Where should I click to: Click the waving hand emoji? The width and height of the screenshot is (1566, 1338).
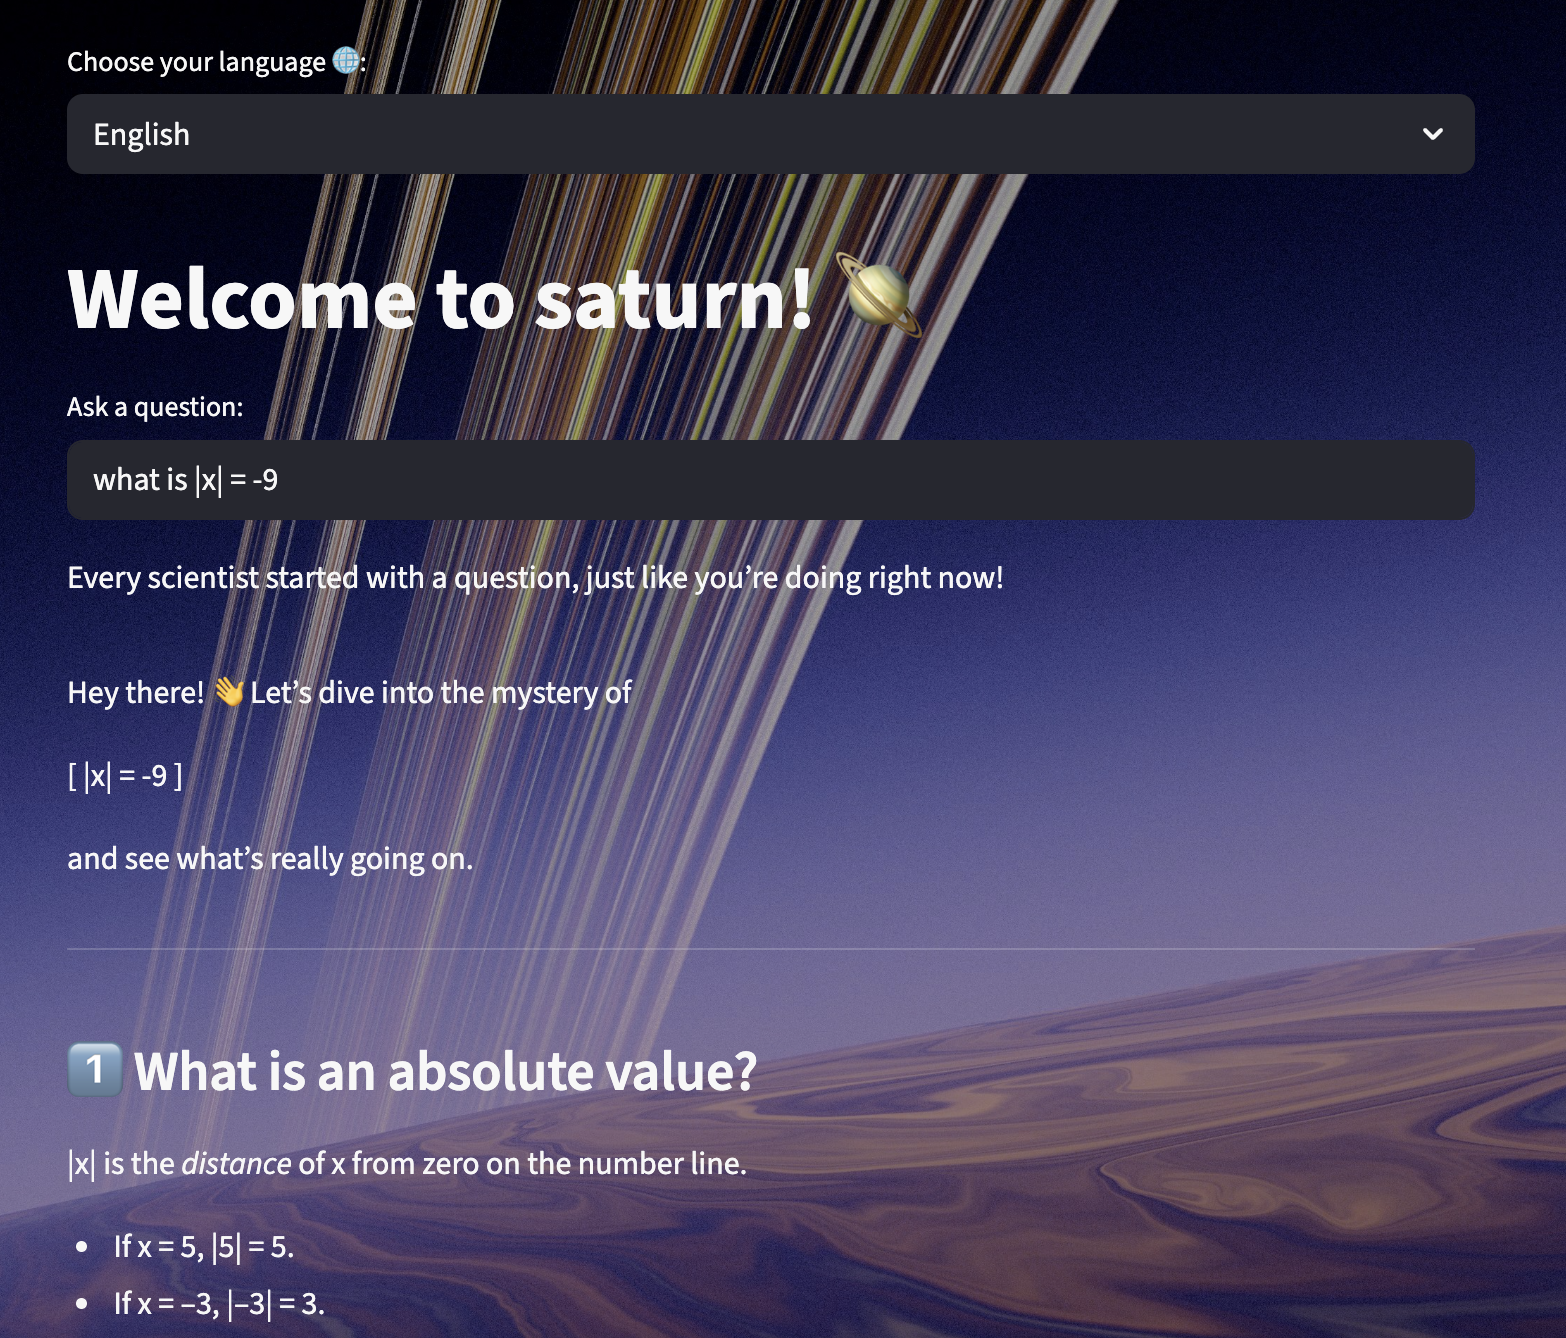(229, 691)
